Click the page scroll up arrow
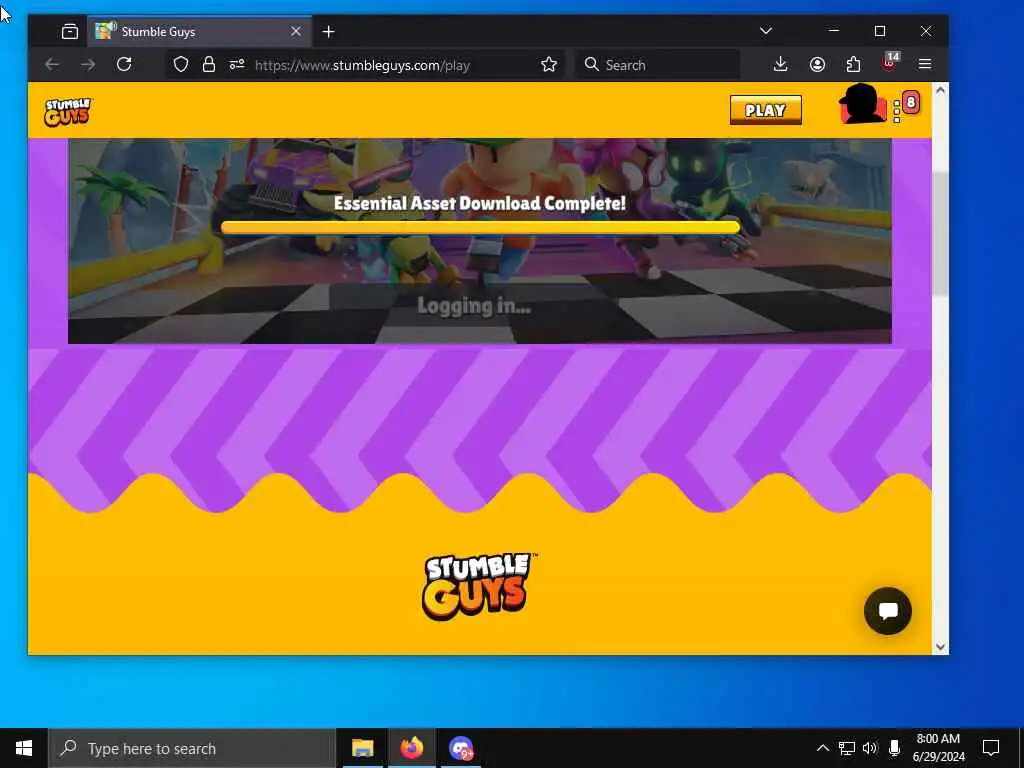The image size is (1024, 768). 940,90
